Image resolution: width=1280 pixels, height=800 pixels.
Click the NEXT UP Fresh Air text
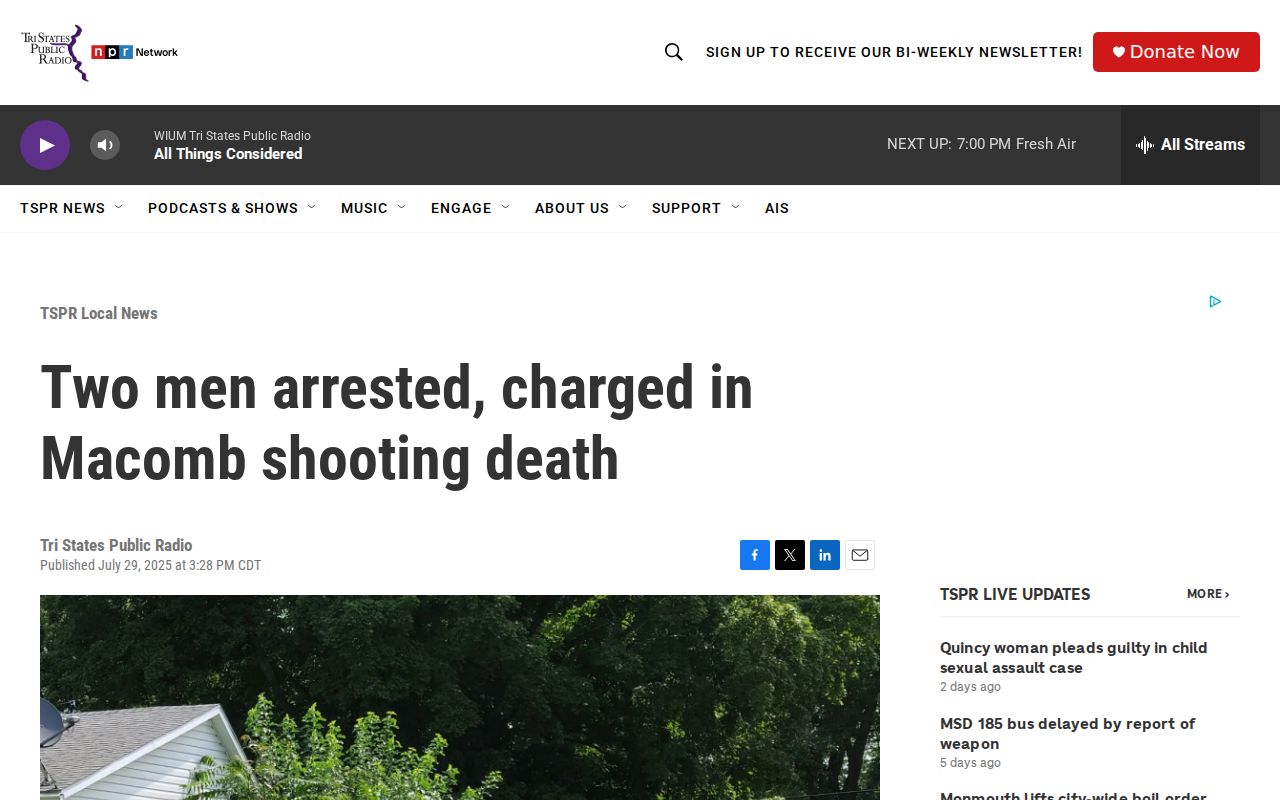(981, 144)
